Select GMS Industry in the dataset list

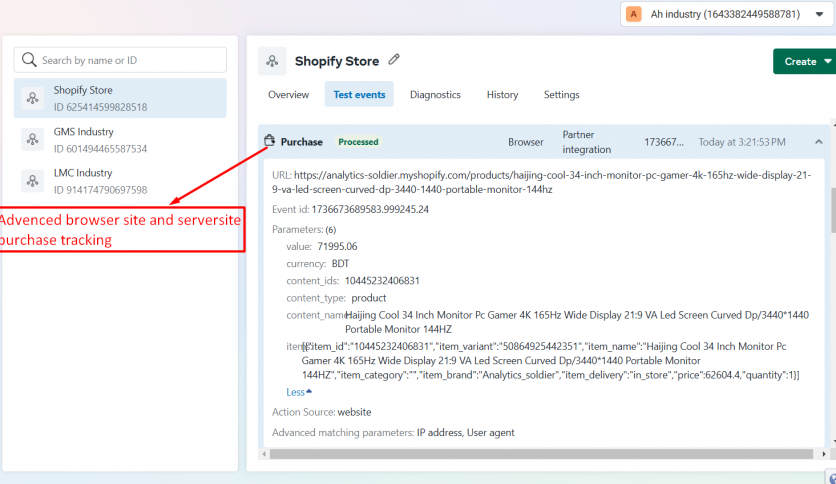click(x=120, y=140)
